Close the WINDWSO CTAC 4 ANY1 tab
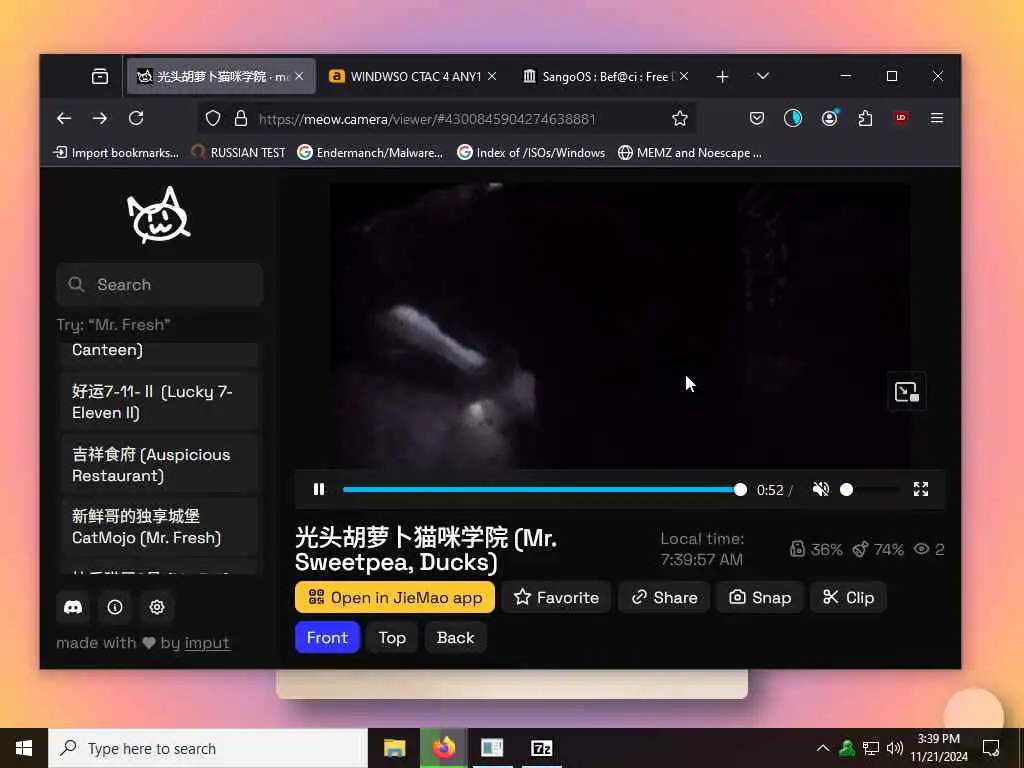The image size is (1024, 768). click(492, 76)
